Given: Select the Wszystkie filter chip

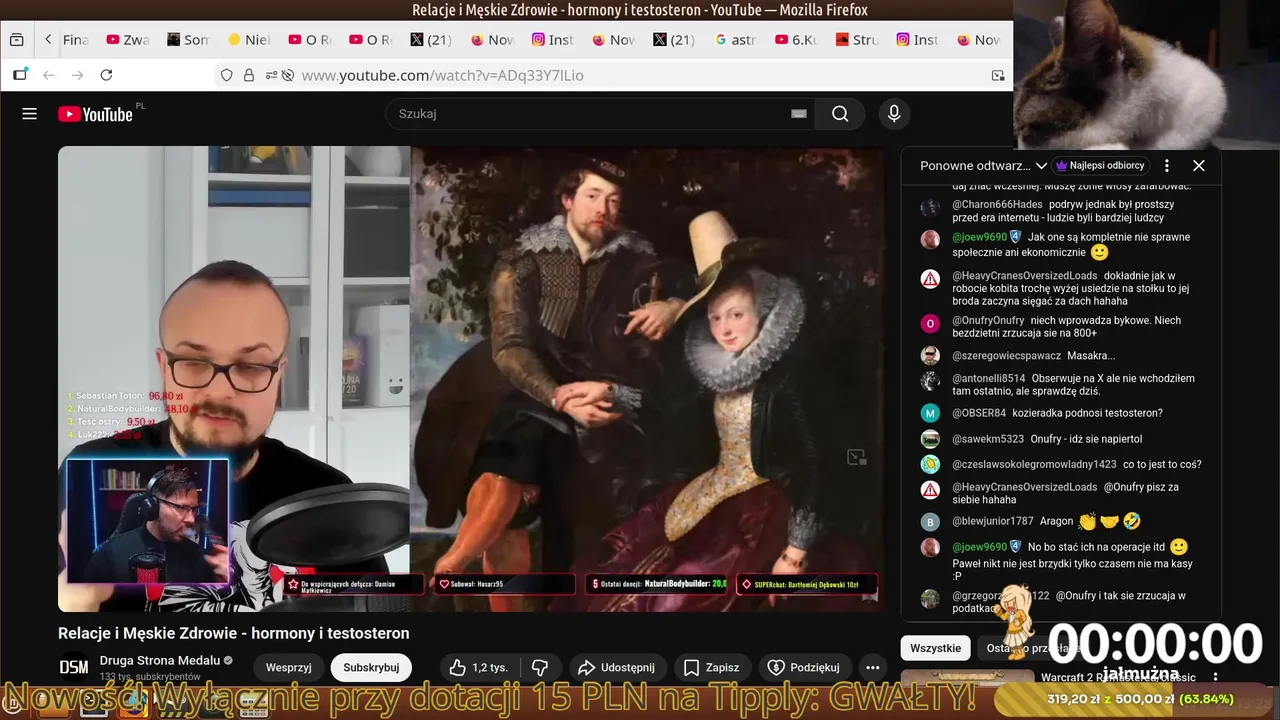Looking at the screenshot, I should click(x=936, y=648).
